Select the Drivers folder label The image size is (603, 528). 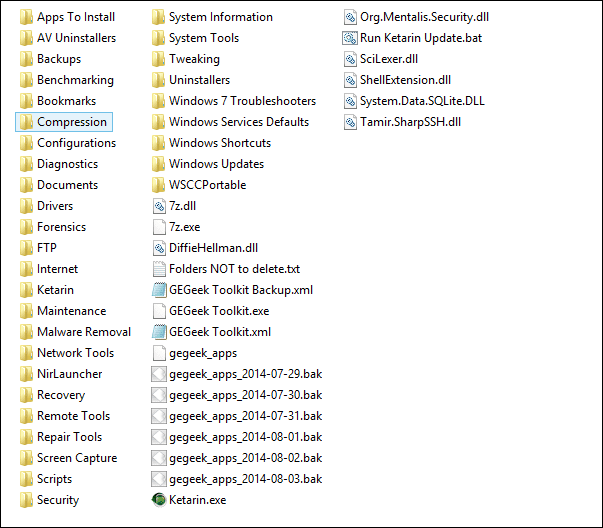[55, 206]
